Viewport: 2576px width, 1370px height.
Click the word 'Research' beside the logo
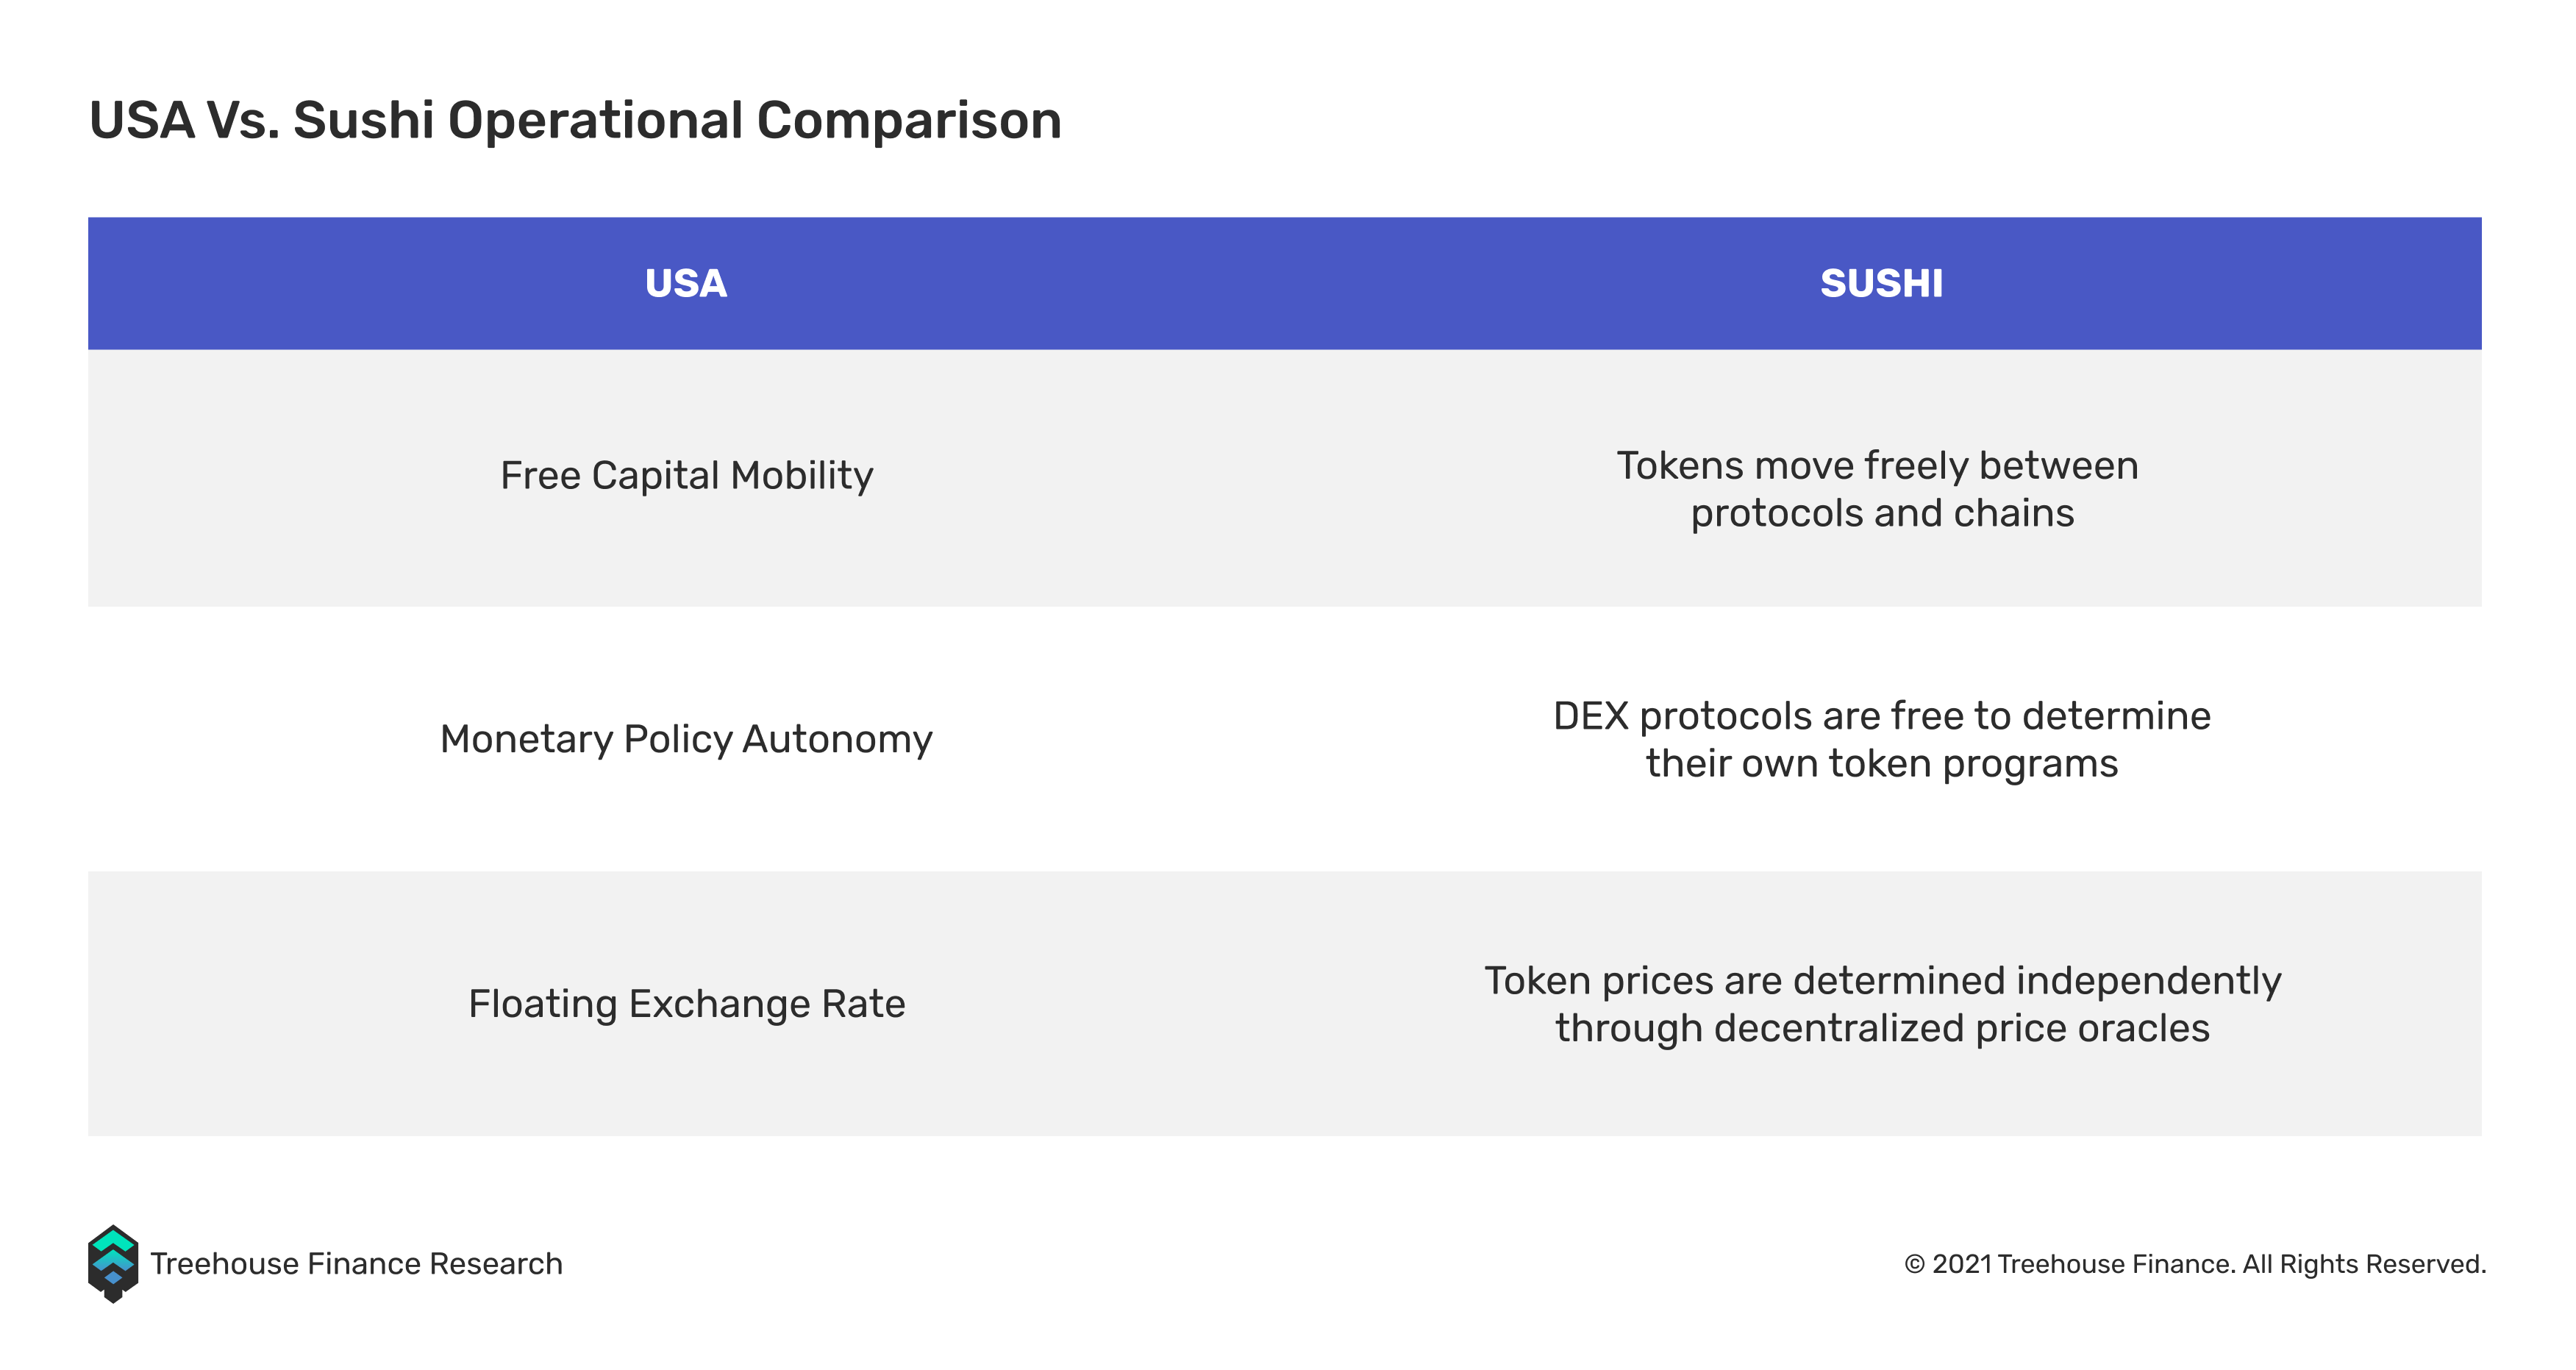pyautogui.click(x=496, y=1264)
